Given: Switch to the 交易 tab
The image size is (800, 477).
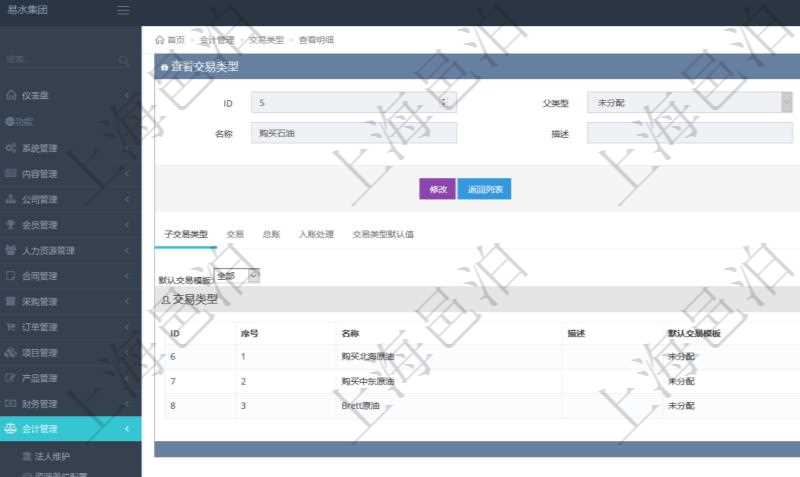Looking at the screenshot, I should (x=235, y=234).
